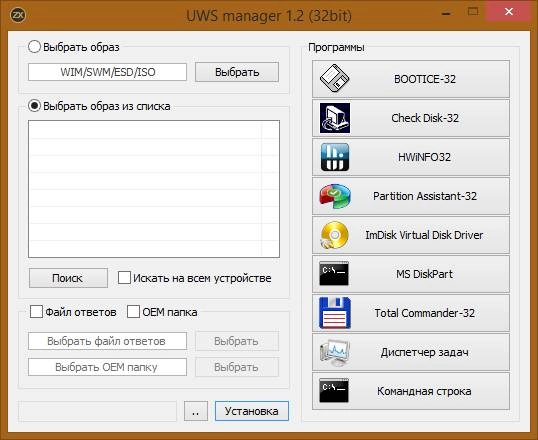Click 'Выбрать' beside answer file field
538x440 pixels.
237,341
